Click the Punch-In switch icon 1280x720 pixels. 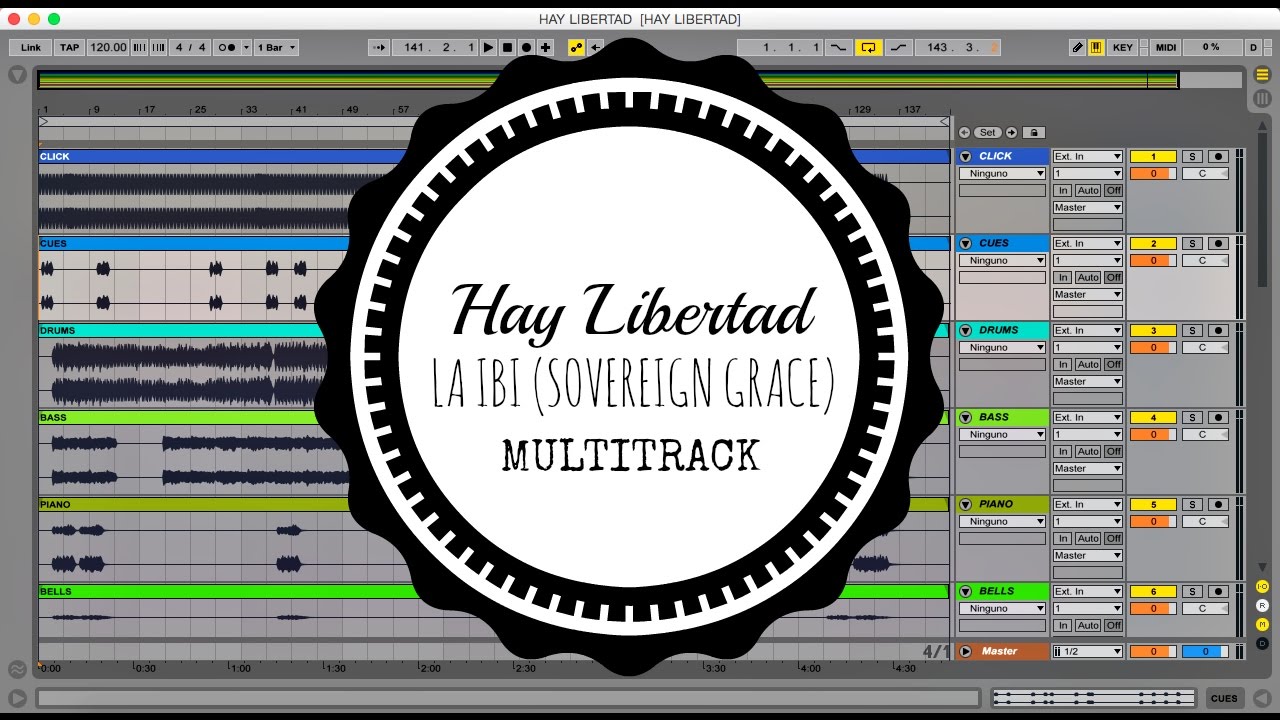click(x=839, y=47)
